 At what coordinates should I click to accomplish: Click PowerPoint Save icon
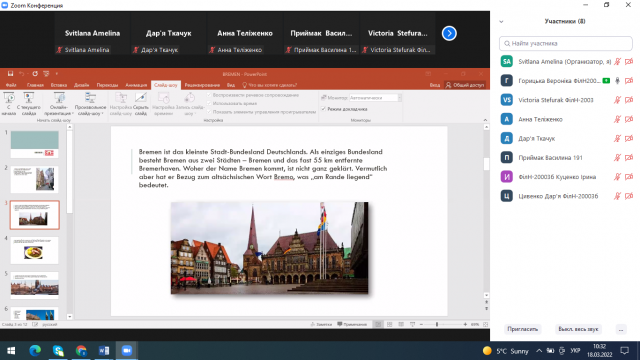pos(10,73)
